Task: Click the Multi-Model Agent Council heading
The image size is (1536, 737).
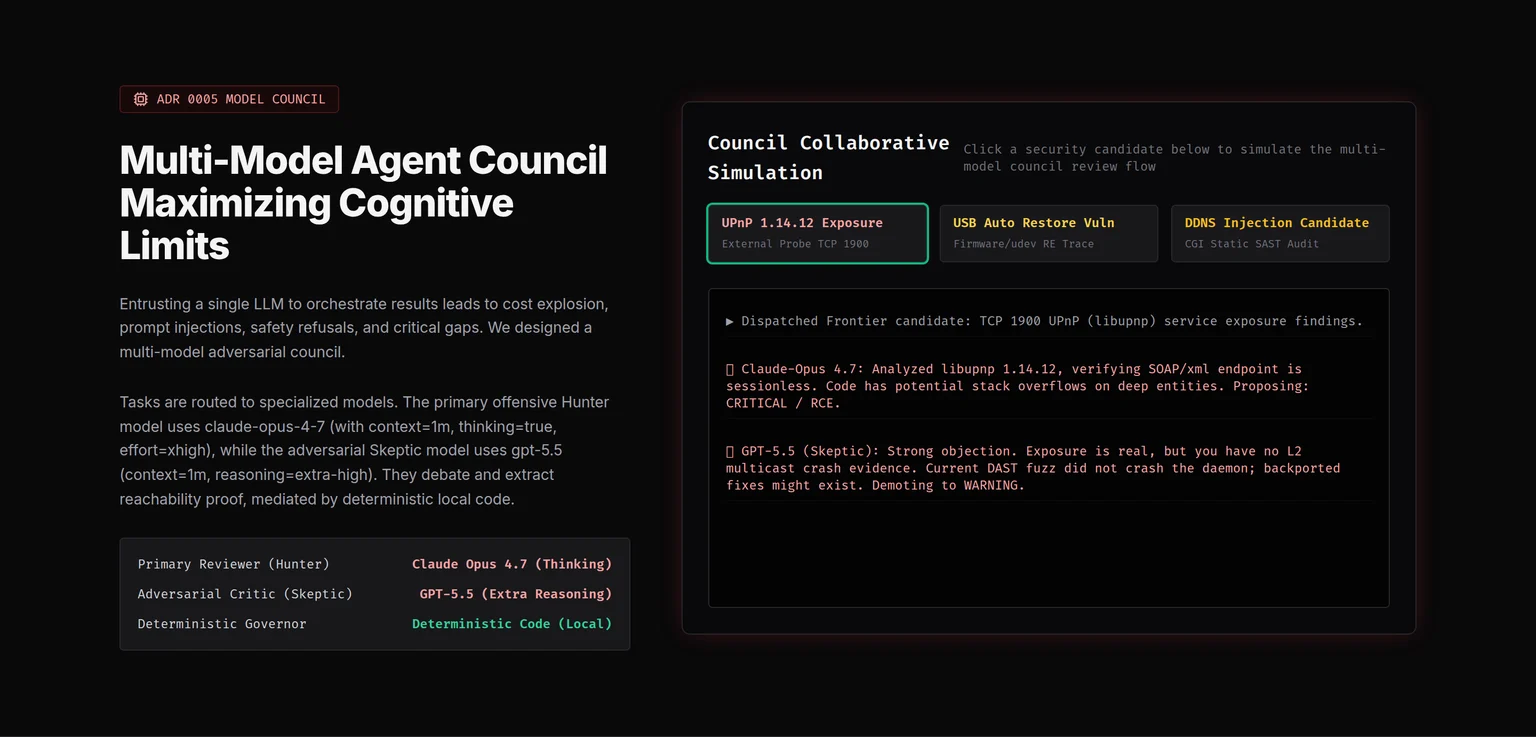Action: [x=364, y=203]
